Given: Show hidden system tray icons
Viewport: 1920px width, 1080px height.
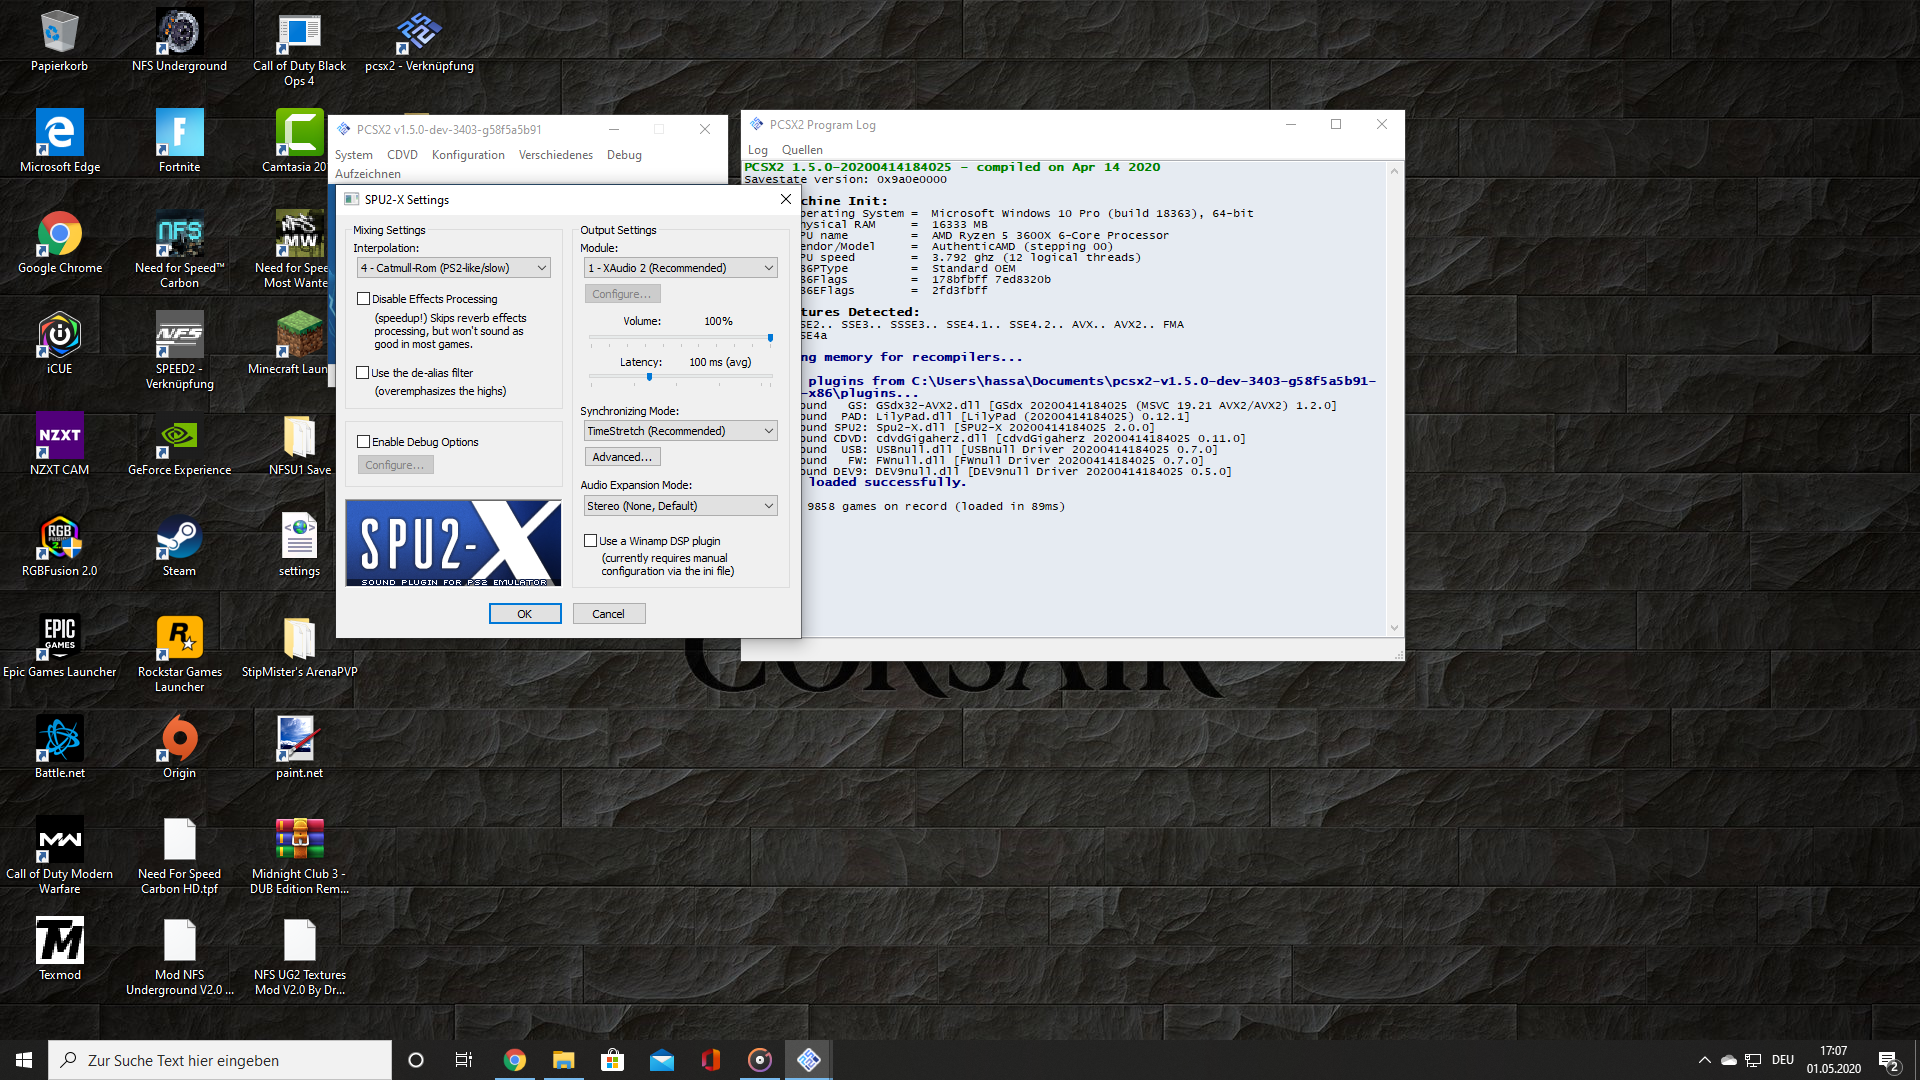Looking at the screenshot, I should pos(1704,1060).
